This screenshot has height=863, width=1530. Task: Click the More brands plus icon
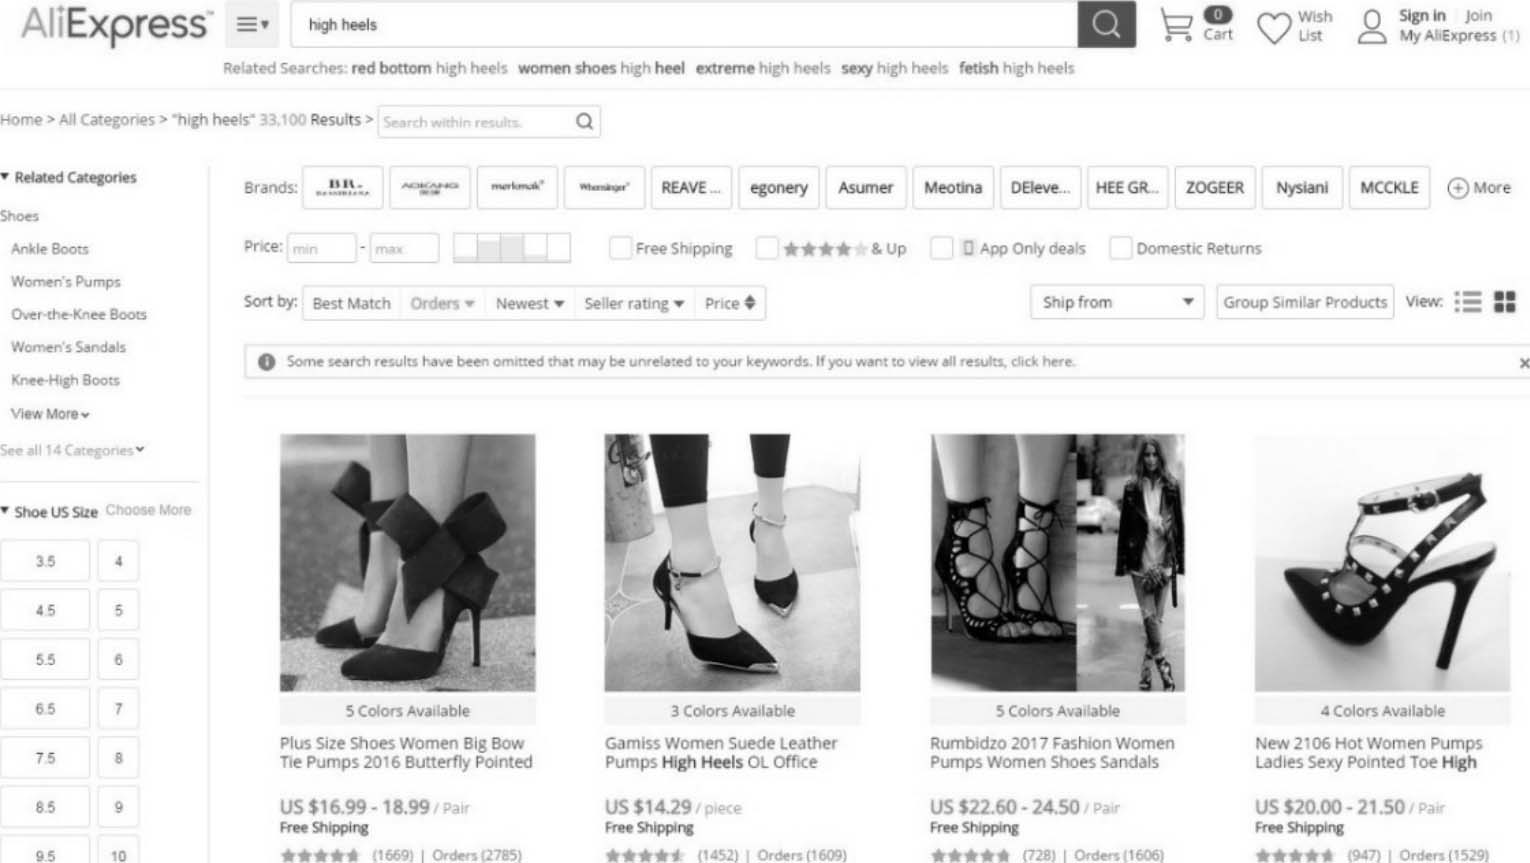click(x=1458, y=188)
